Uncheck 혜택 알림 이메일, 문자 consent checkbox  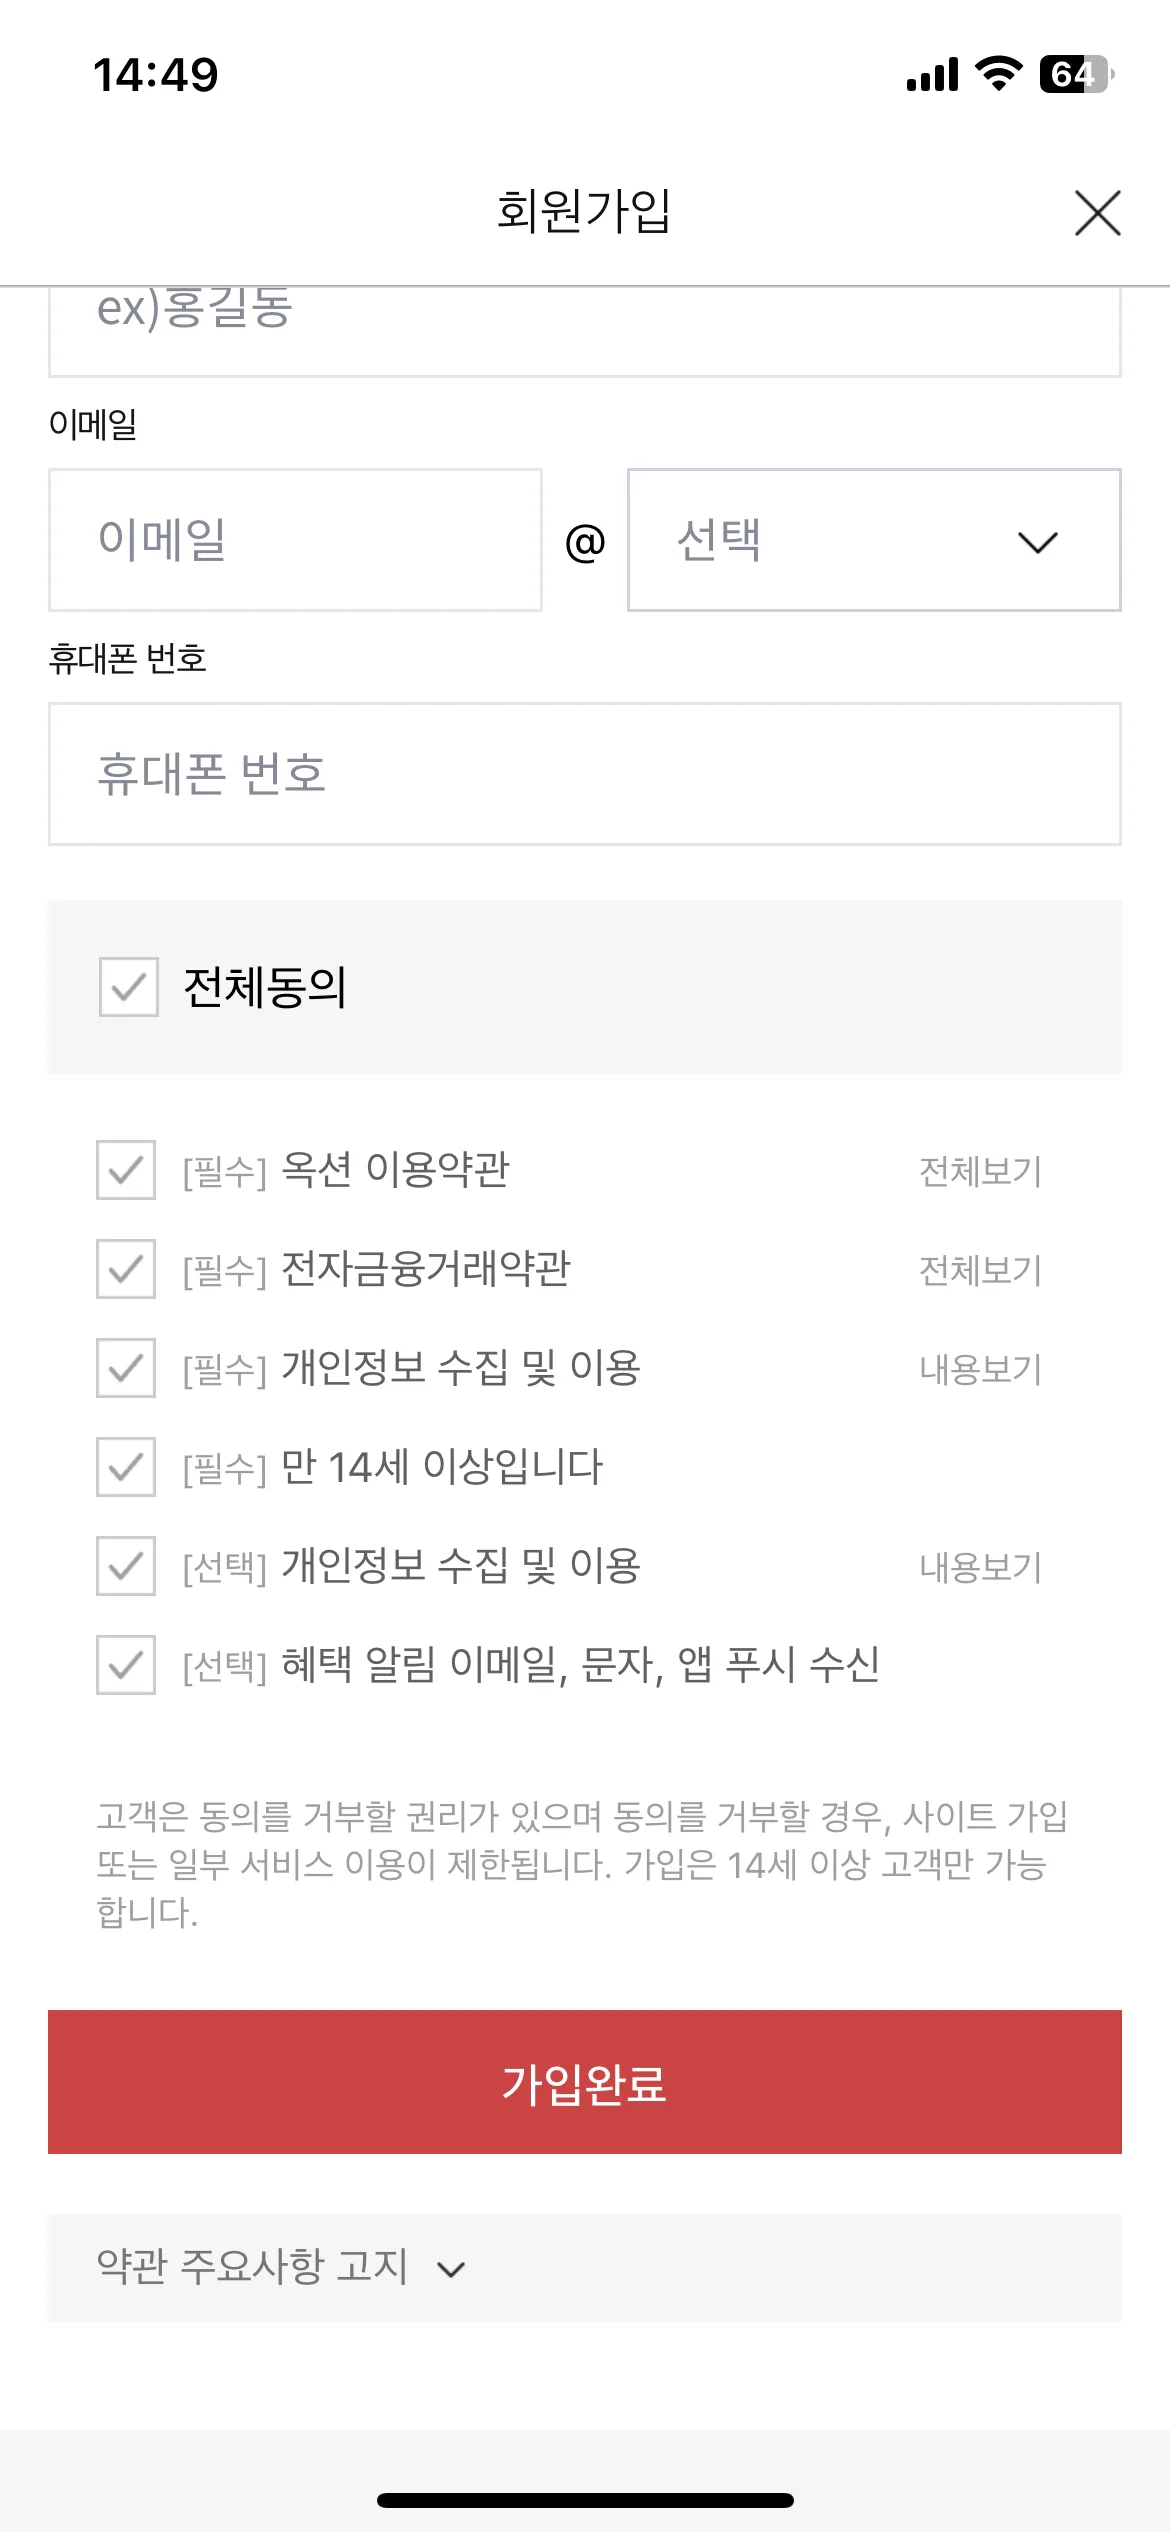(x=124, y=1667)
